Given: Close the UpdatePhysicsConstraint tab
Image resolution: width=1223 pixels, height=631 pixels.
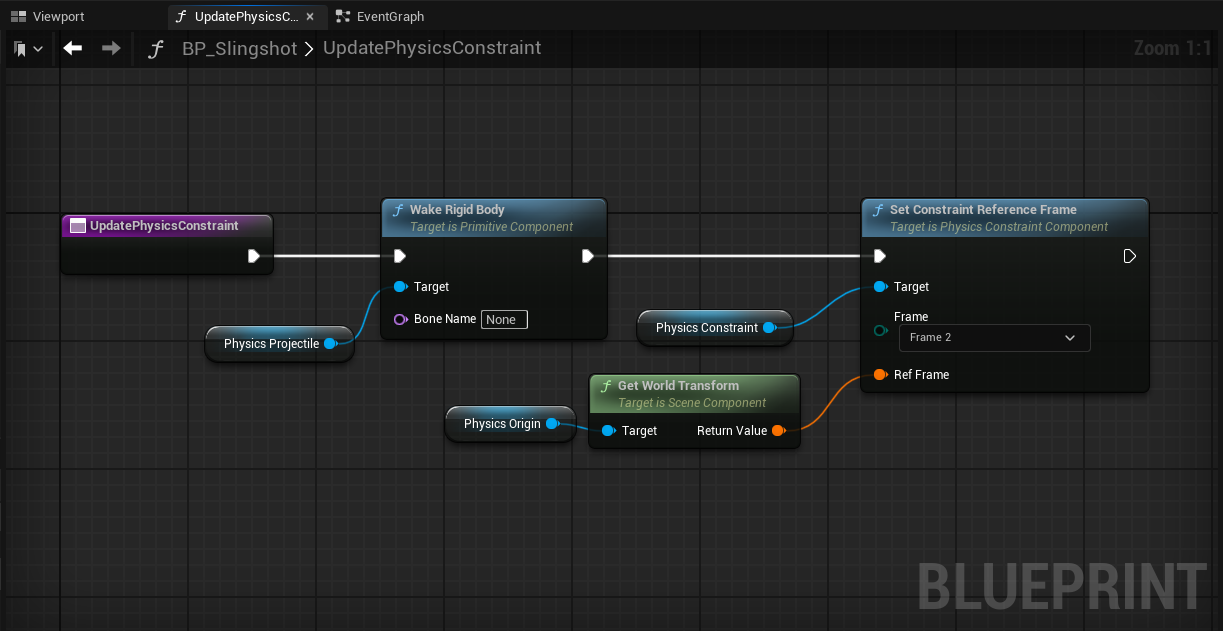Looking at the screenshot, I should click(310, 16).
